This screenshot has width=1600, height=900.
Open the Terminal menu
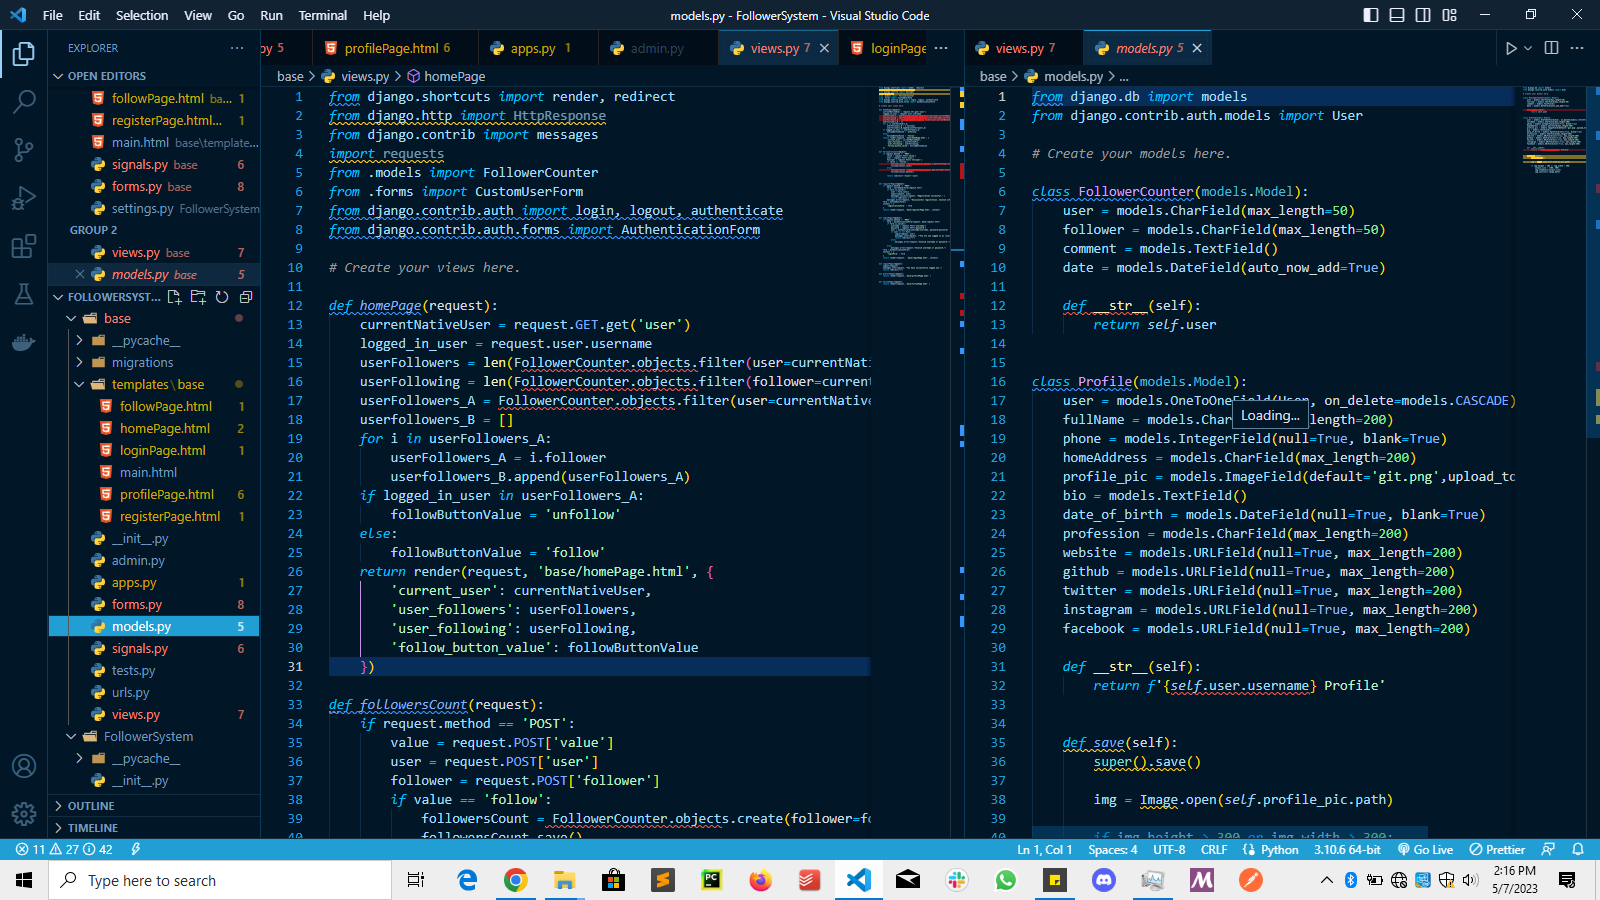[322, 15]
